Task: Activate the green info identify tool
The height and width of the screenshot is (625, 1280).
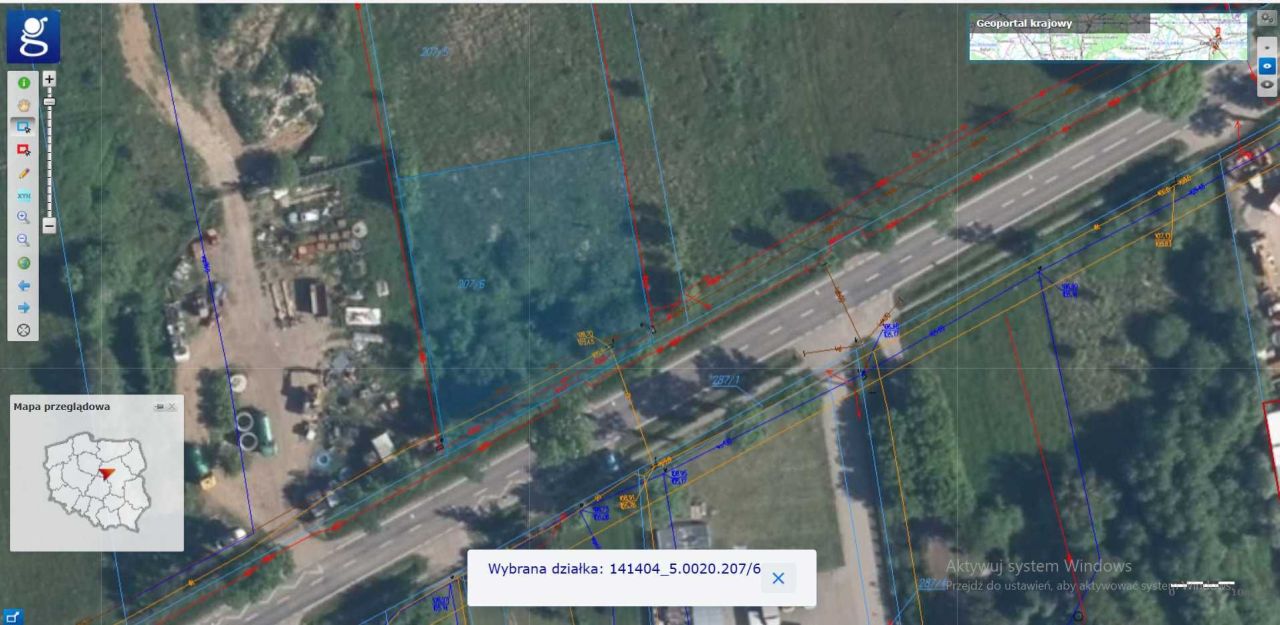Action: pos(23,83)
